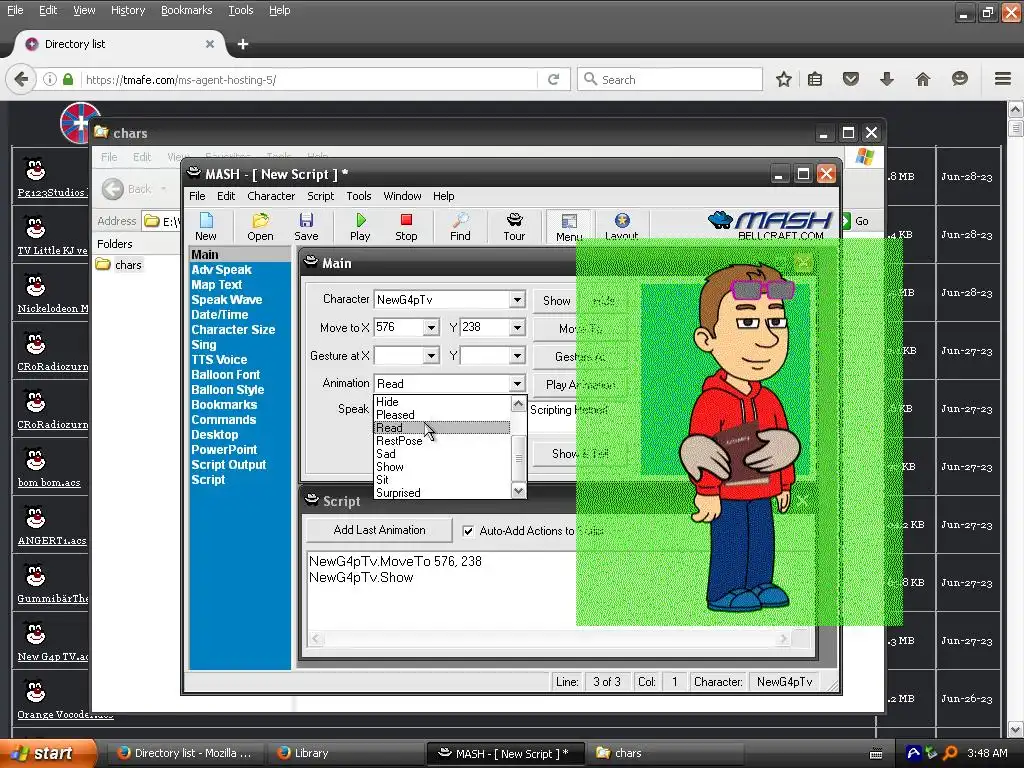1024x768 pixels.
Task: Bookmark this page with the star icon
Action: 784,80
